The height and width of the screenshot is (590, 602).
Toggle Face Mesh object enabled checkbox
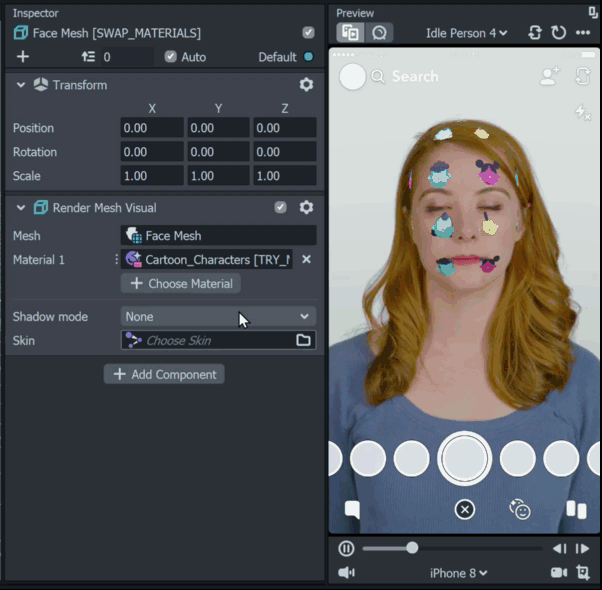(x=308, y=33)
